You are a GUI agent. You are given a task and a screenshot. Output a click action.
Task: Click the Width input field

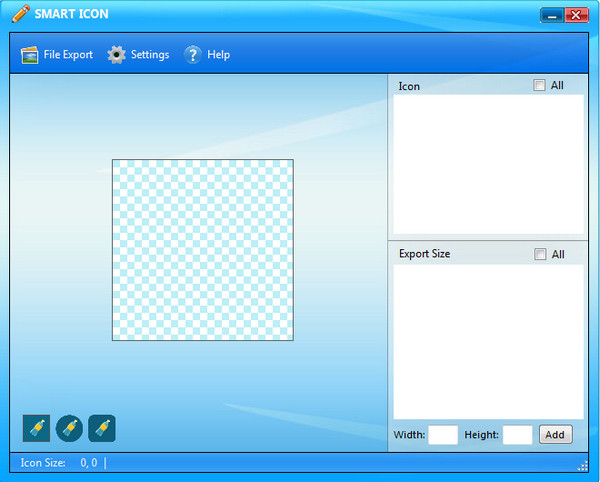click(443, 435)
